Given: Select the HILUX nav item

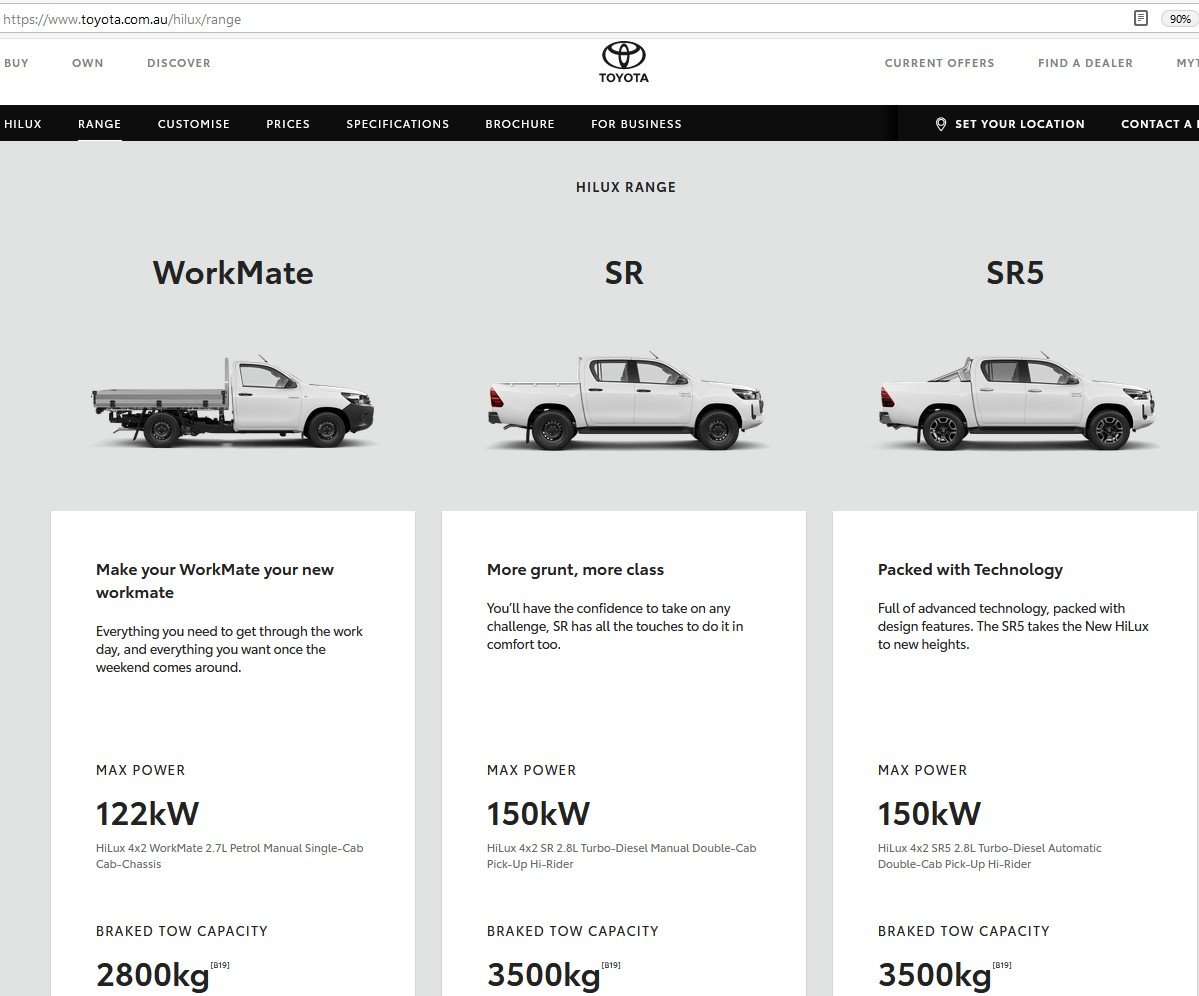Looking at the screenshot, I should tap(23, 124).
